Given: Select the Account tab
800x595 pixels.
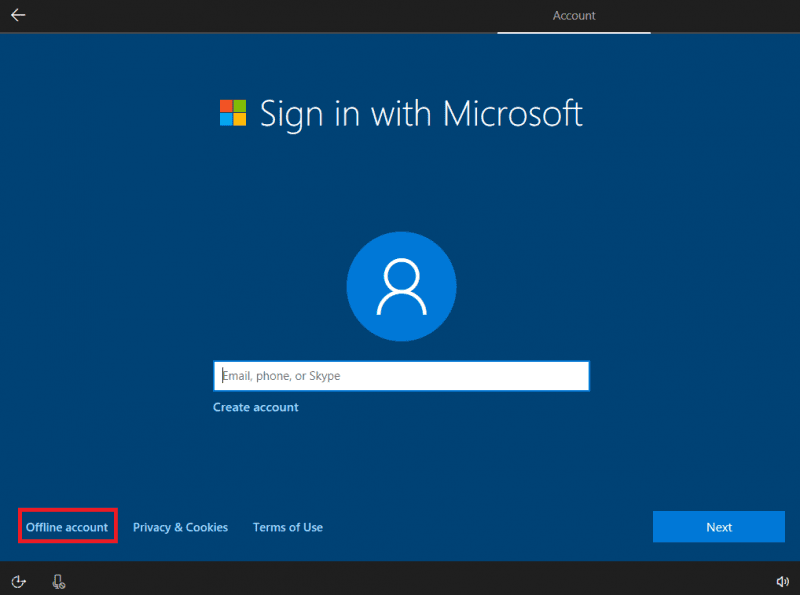Looking at the screenshot, I should (x=574, y=16).
